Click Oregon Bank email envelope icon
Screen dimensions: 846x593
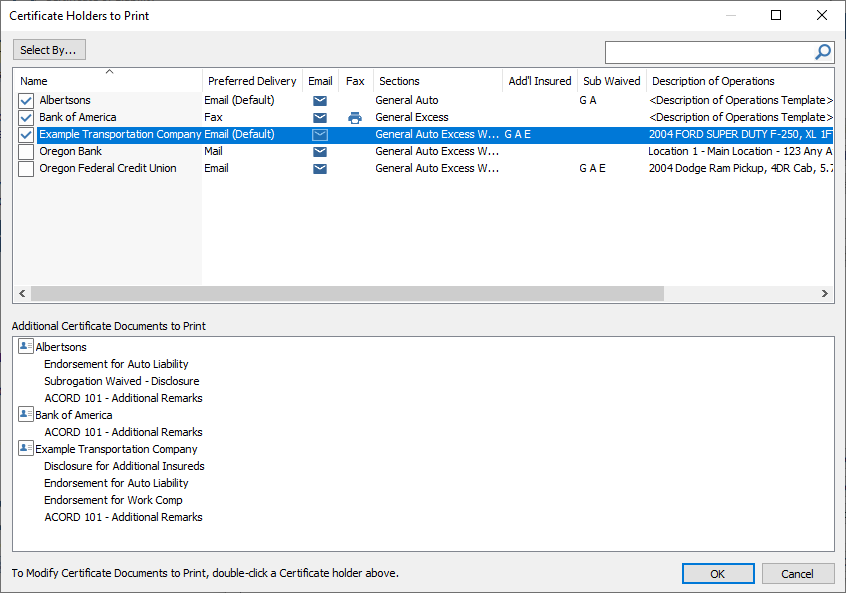320,152
